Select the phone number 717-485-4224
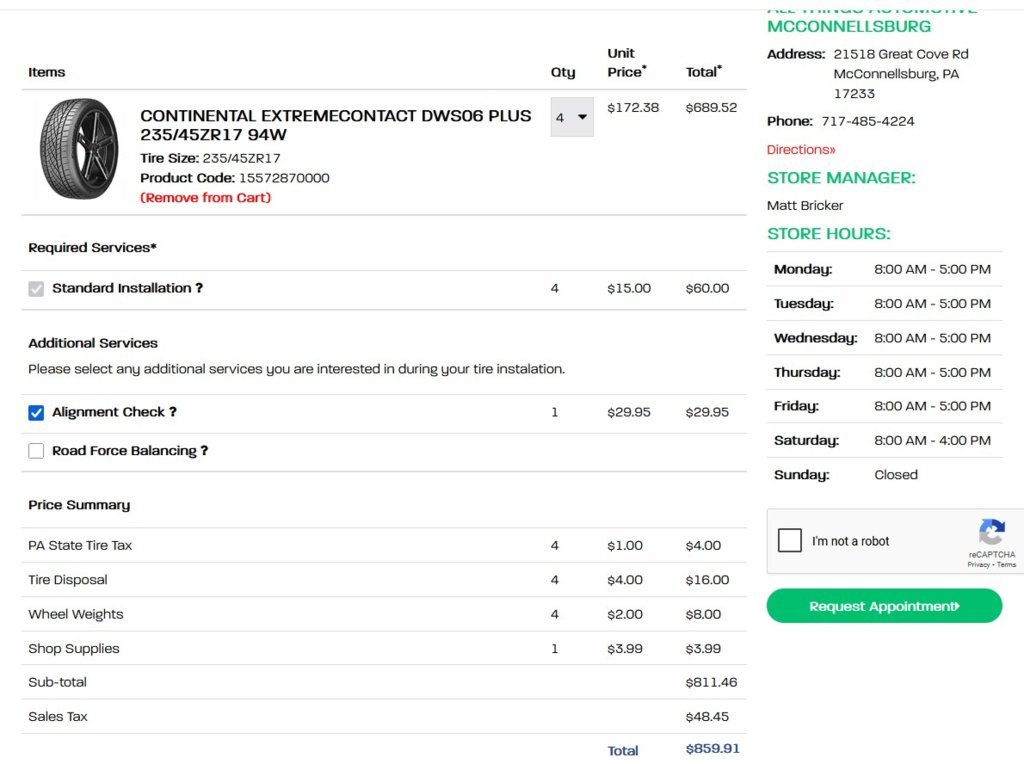Viewport: 1024px width, 764px height. (867, 121)
